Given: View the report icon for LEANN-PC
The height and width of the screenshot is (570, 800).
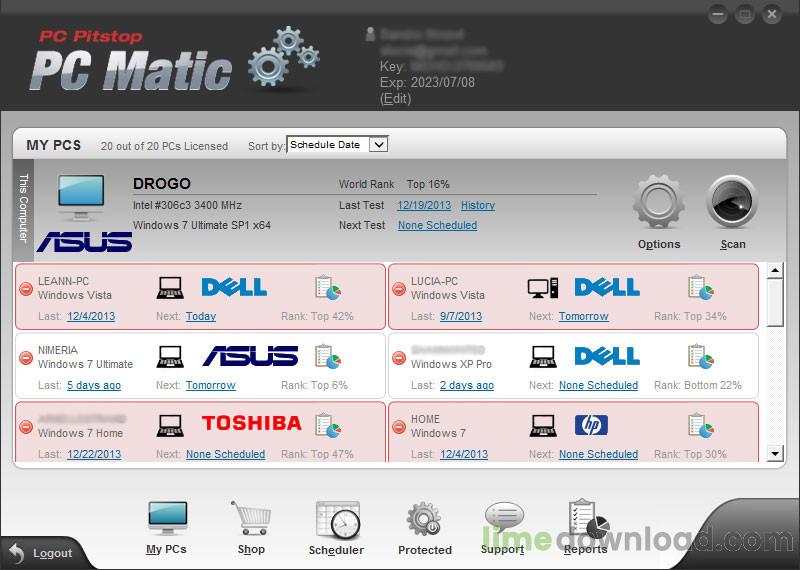Looking at the screenshot, I should click(328, 287).
